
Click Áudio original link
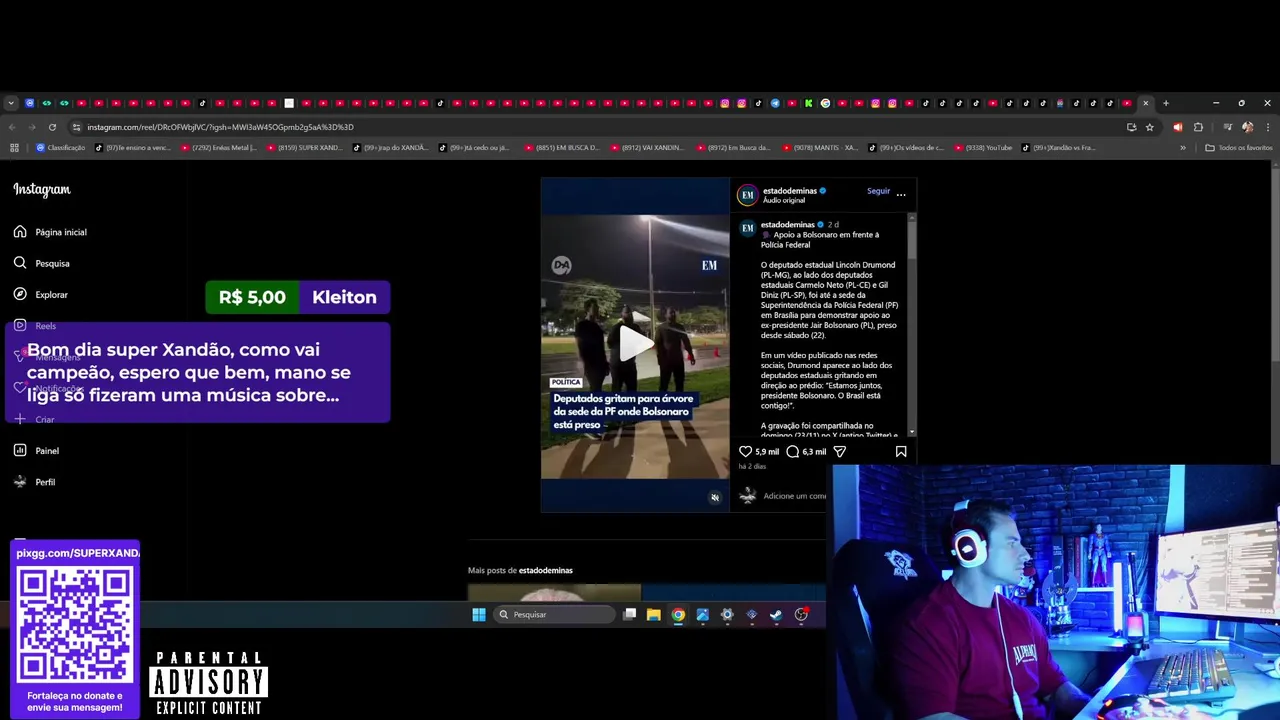(x=784, y=201)
